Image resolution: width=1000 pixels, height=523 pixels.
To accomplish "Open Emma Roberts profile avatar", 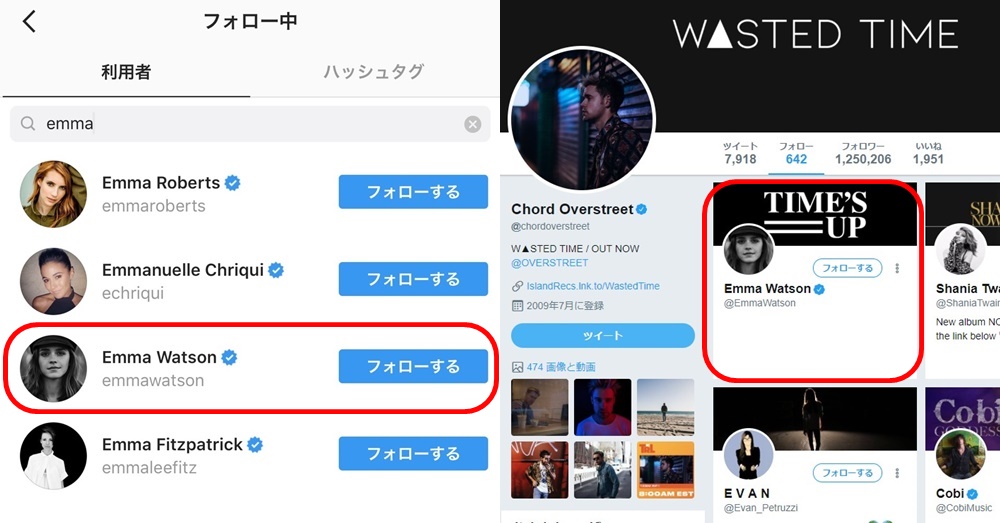I will click(54, 194).
